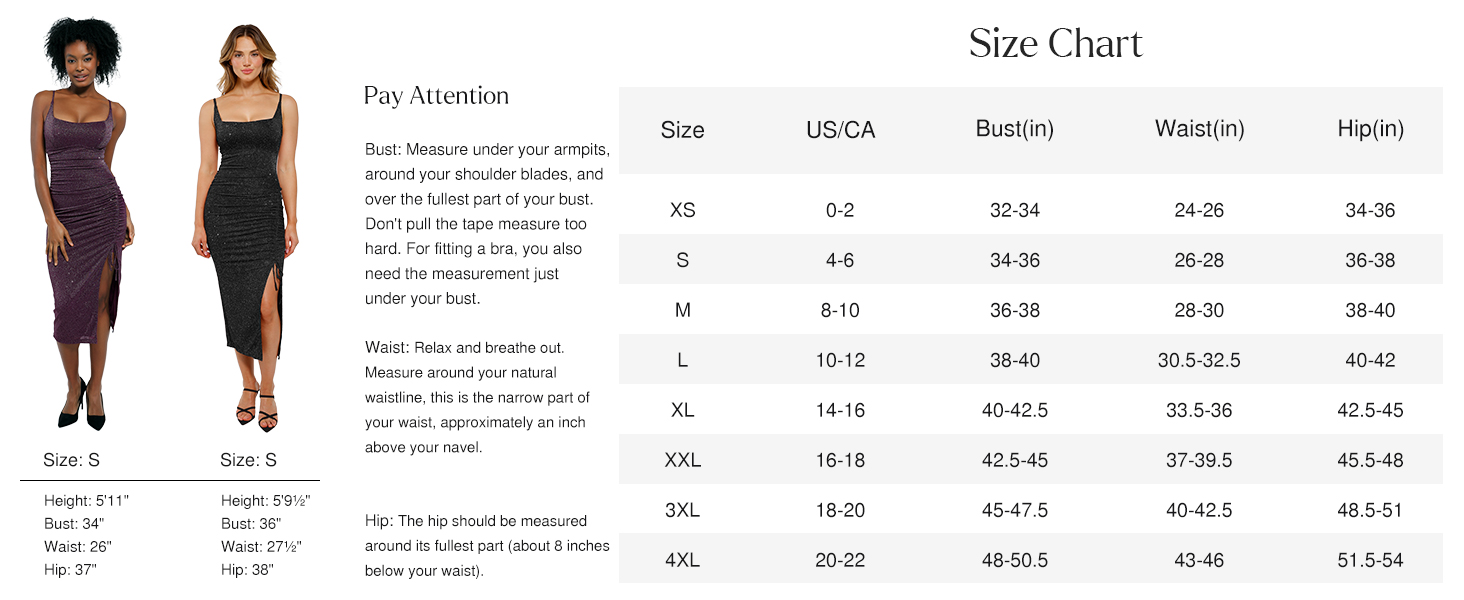1464x600 pixels.
Task: Click the US/CA column header
Action: 840,130
